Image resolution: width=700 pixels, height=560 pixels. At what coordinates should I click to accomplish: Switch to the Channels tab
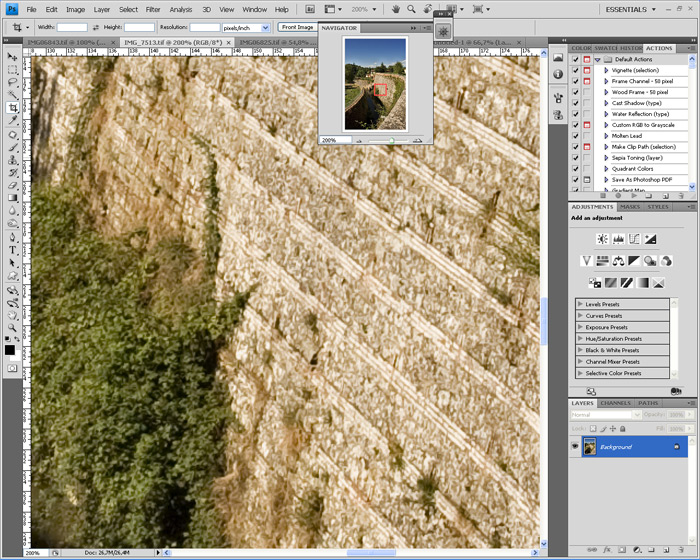(x=615, y=403)
